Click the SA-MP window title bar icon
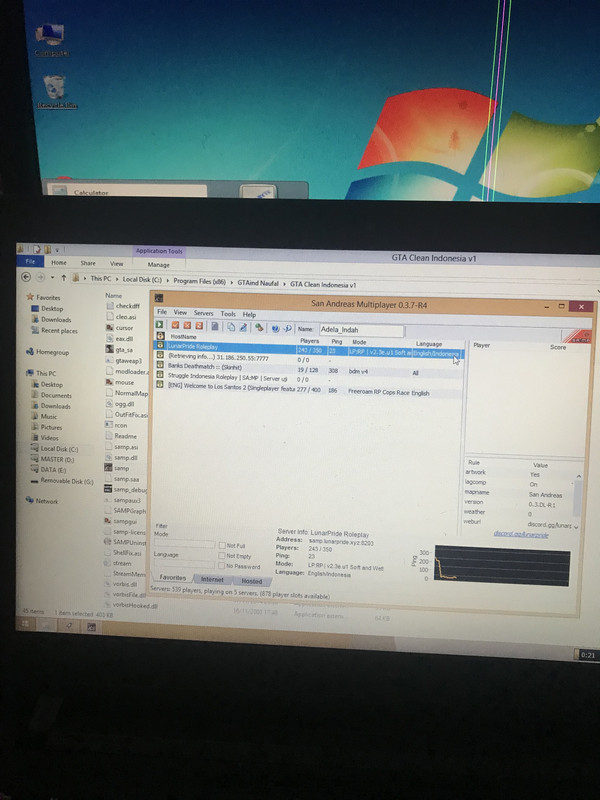Image resolution: width=600 pixels, height=800 pixels. tap(159, 298)
